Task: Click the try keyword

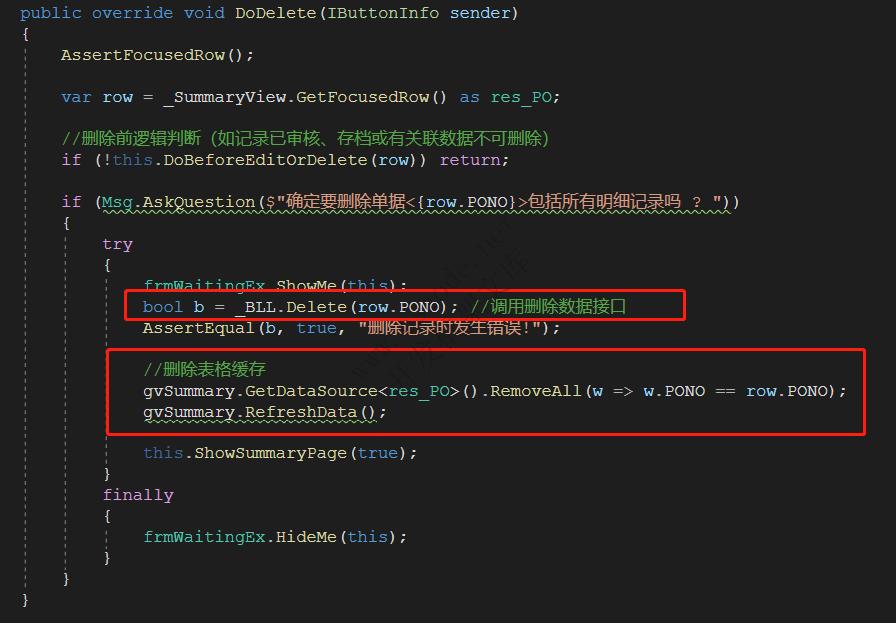Action: (x=117, y=243)
